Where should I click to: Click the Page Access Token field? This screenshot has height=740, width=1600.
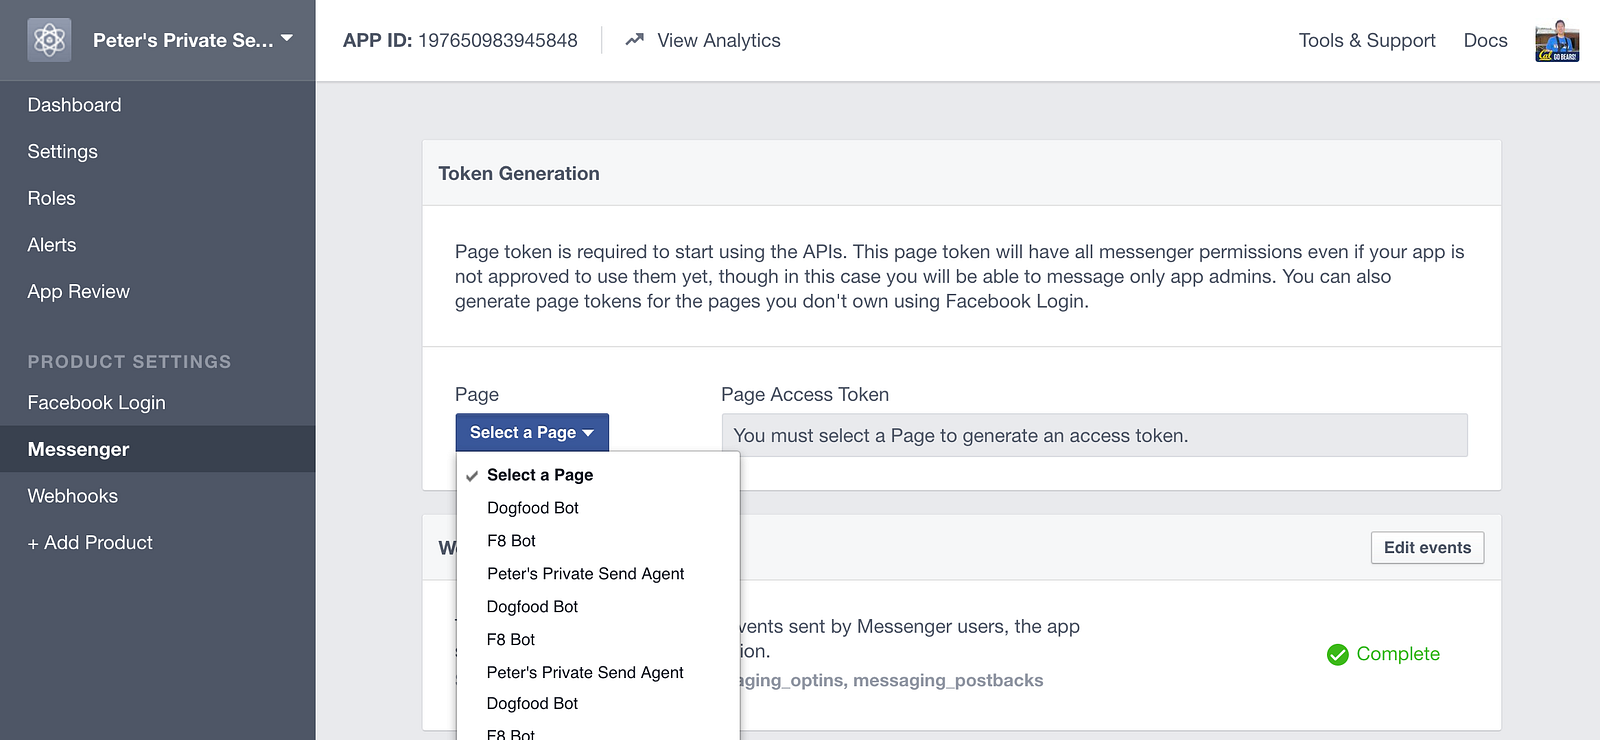1093,436
